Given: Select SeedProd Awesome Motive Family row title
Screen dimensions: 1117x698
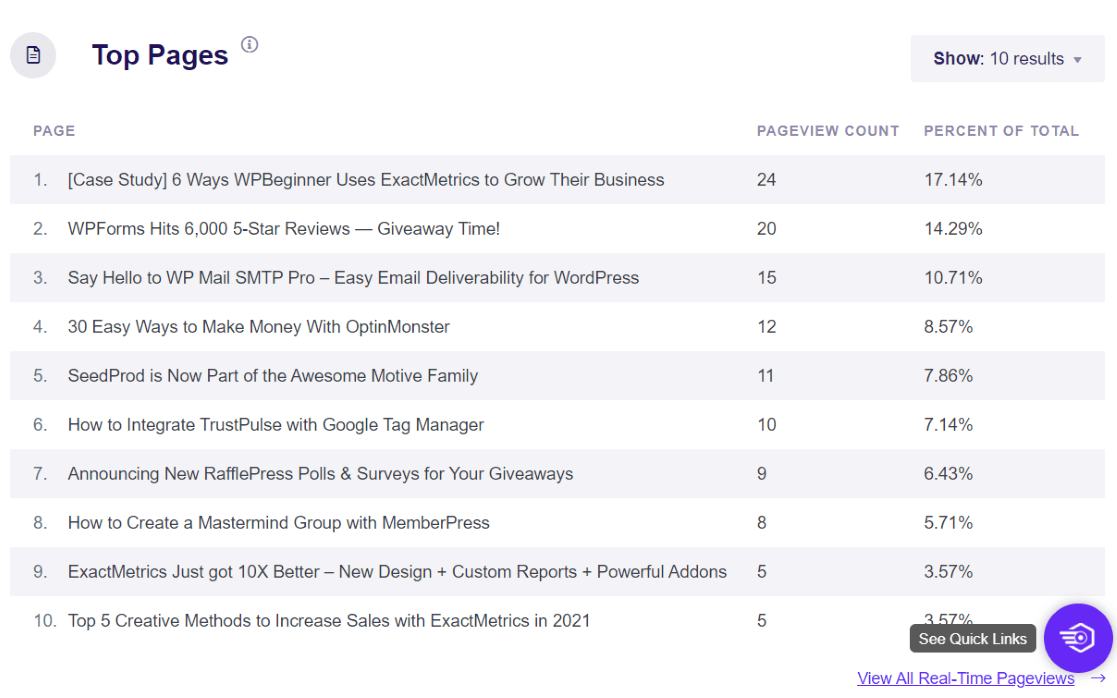Looking at the screenshot, I should tap(273, 375).
